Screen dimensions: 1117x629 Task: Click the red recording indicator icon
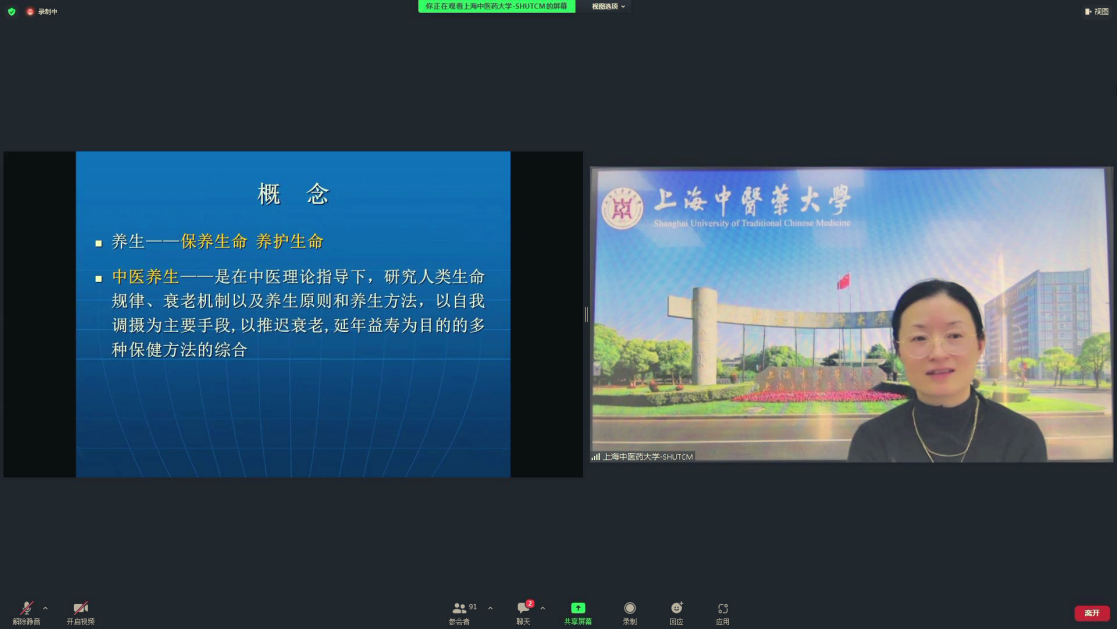click(30, 11)
